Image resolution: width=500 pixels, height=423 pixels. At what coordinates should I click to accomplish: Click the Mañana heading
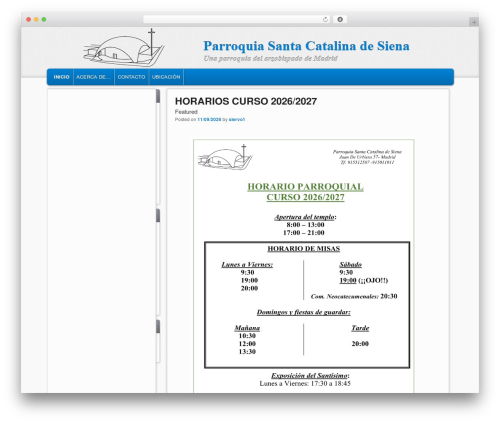tap(247, 328)
